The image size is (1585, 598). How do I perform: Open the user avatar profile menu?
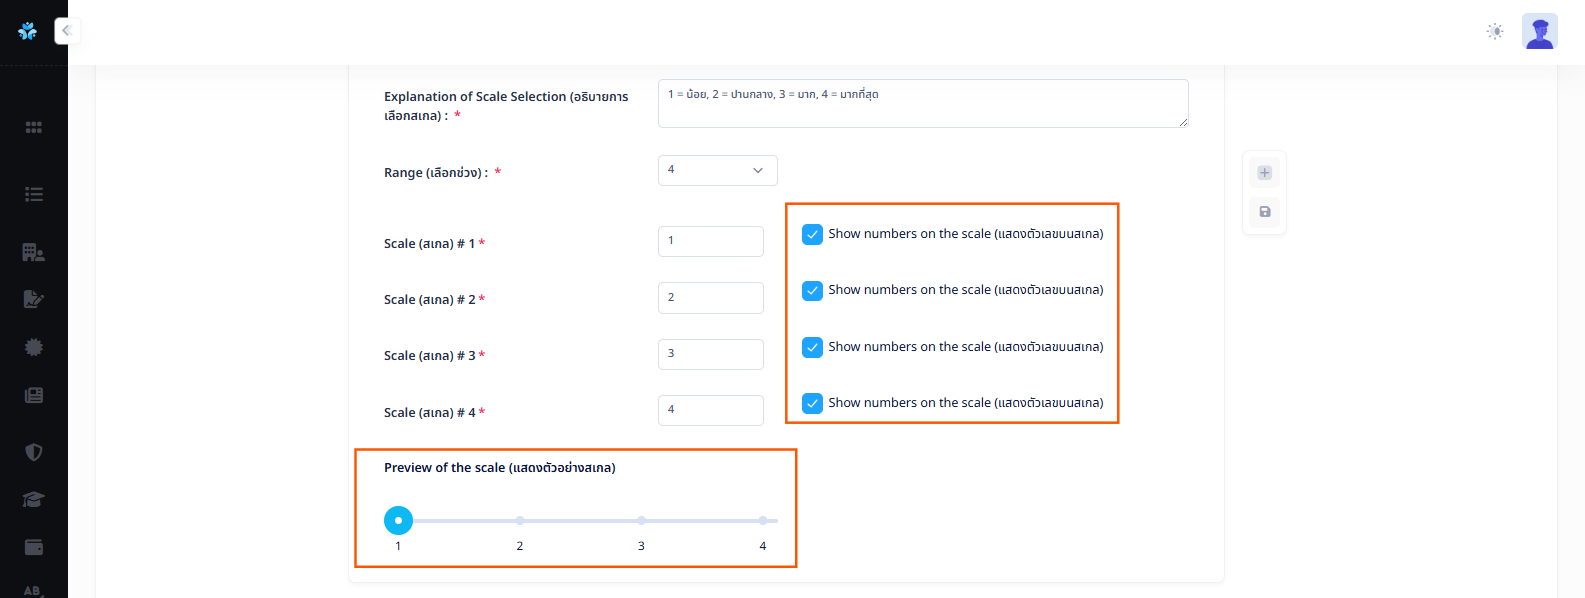click(x=1539, y=31)
